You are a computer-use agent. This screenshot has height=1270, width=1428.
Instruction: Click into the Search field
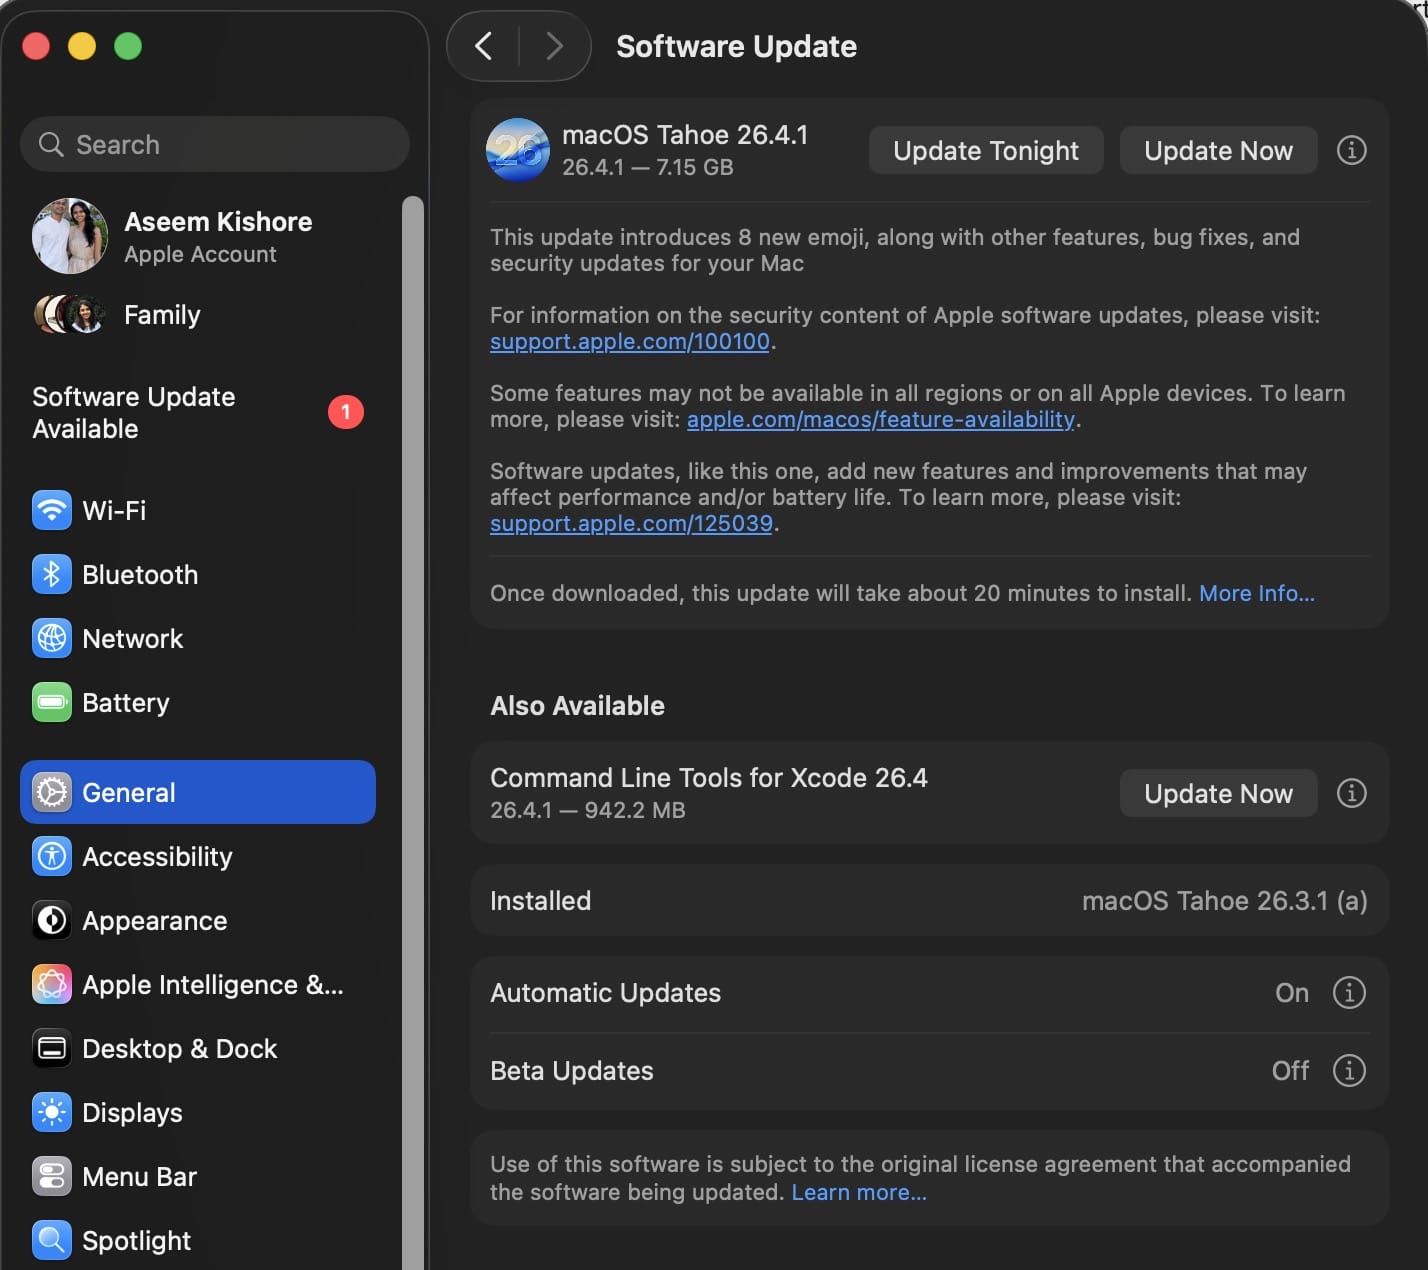[x=214, y=144]
